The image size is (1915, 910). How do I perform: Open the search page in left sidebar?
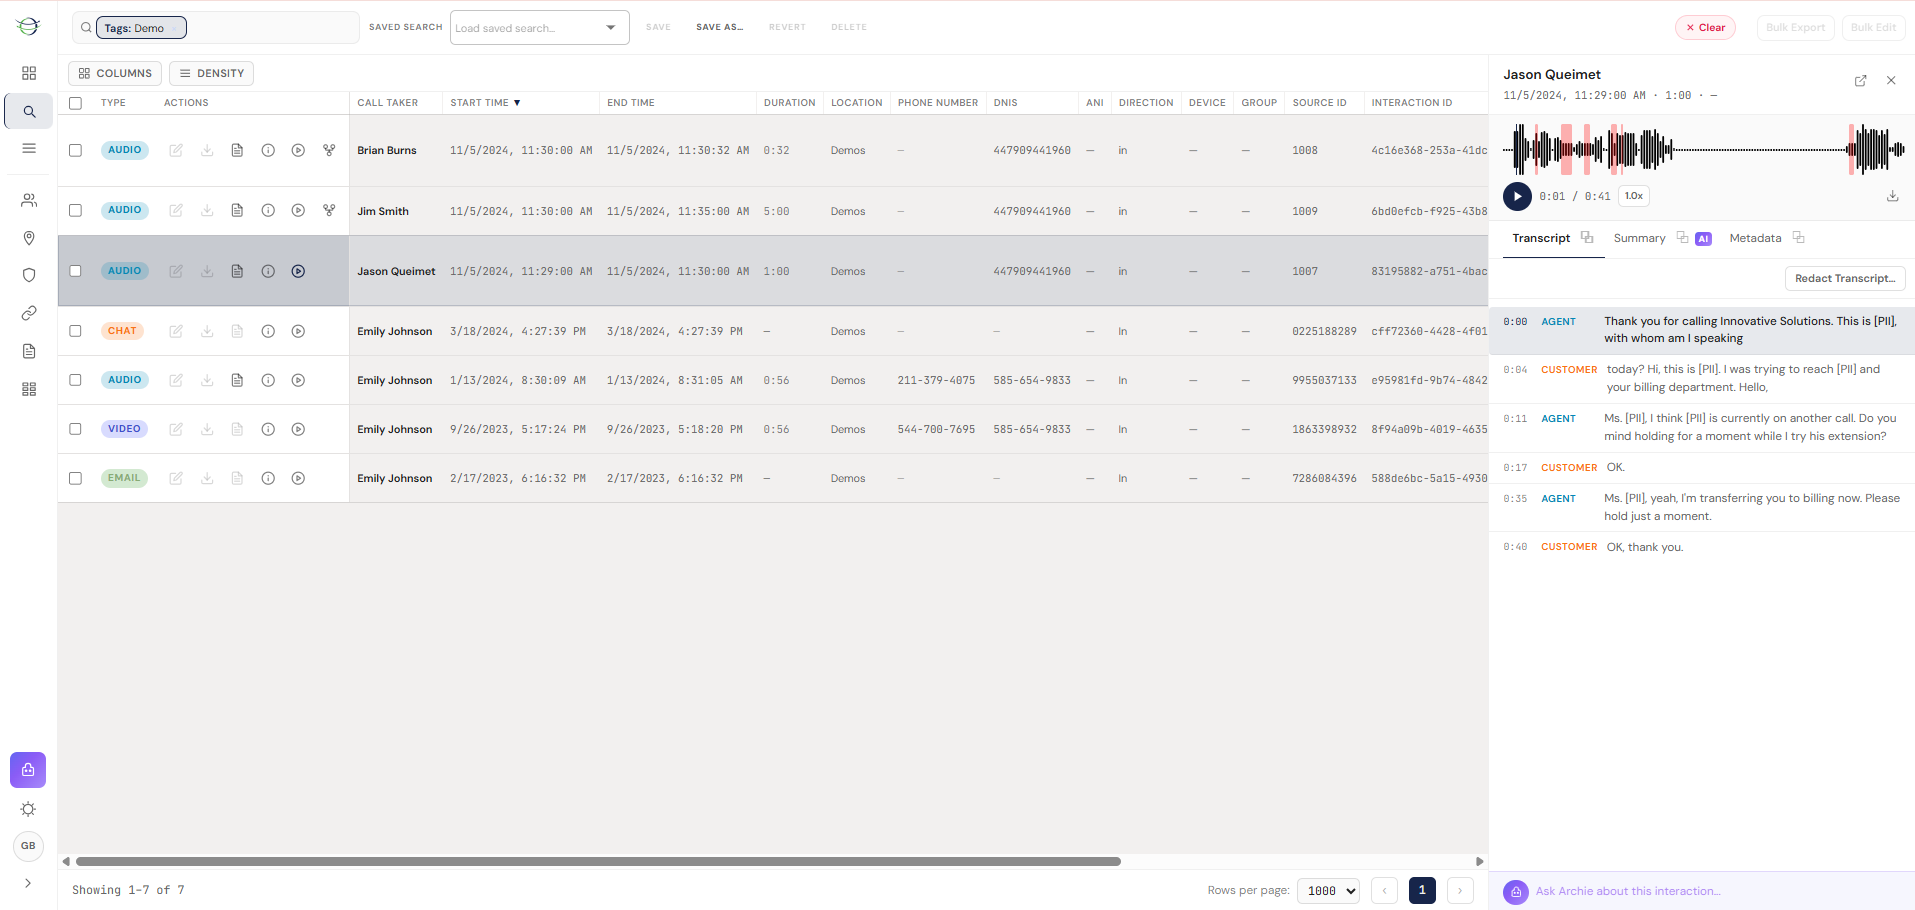click(x=29, y=112)
